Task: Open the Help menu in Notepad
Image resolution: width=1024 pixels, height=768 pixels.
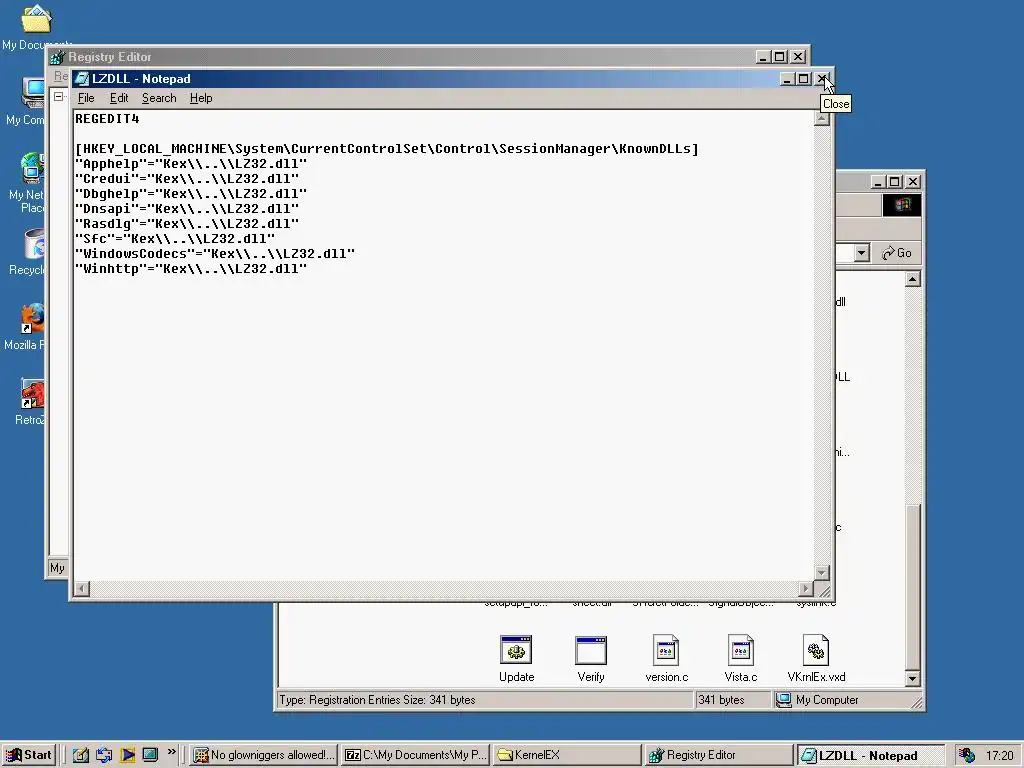Action: point(200,98)
